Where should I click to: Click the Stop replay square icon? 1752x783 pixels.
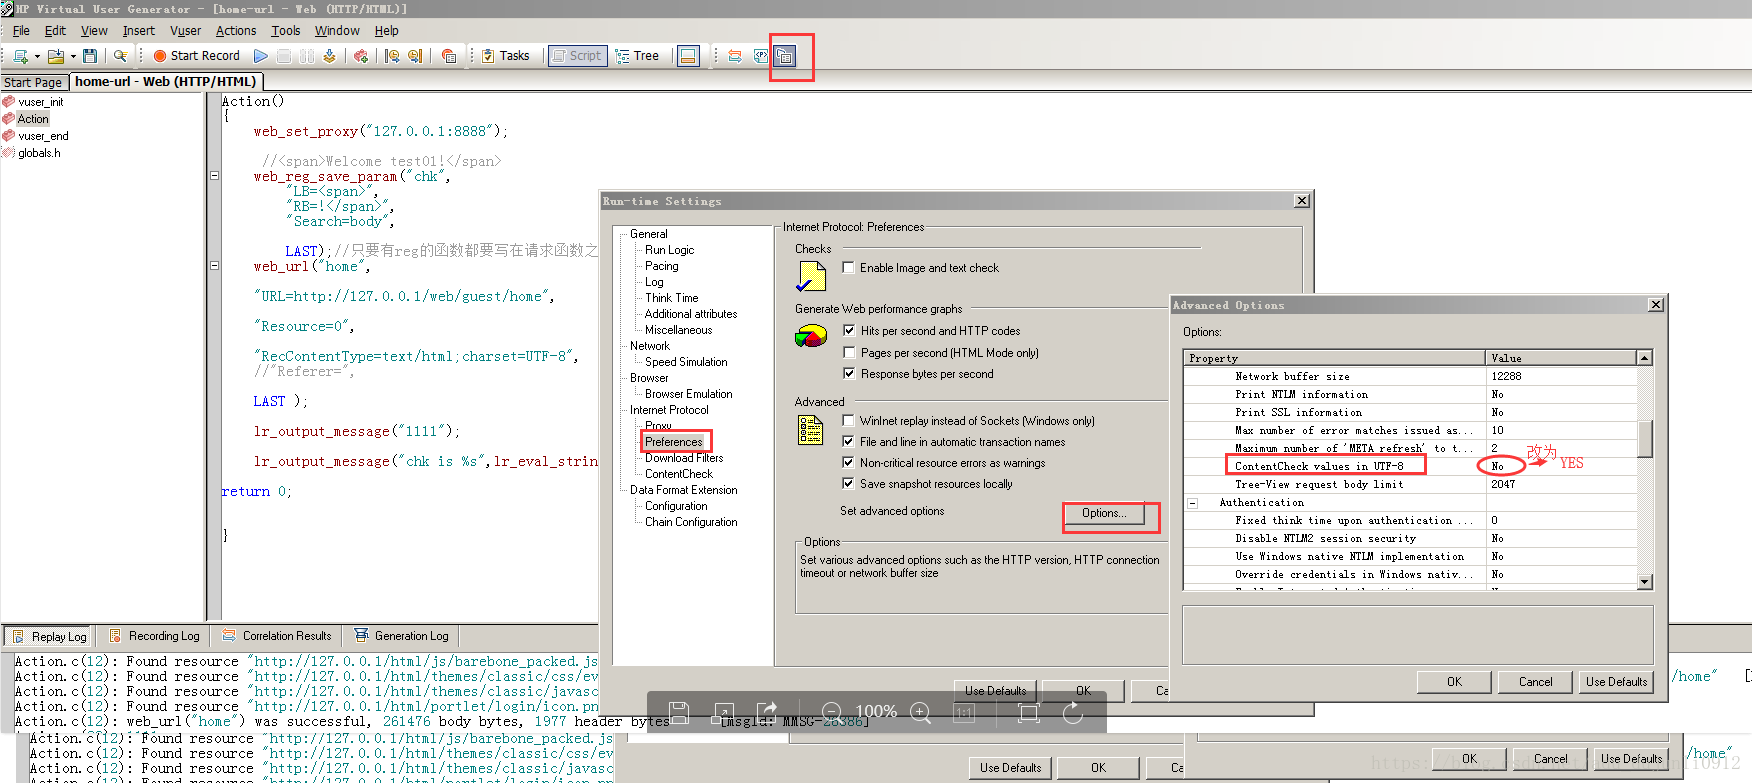pyautogui.click(x=284, y=56)
